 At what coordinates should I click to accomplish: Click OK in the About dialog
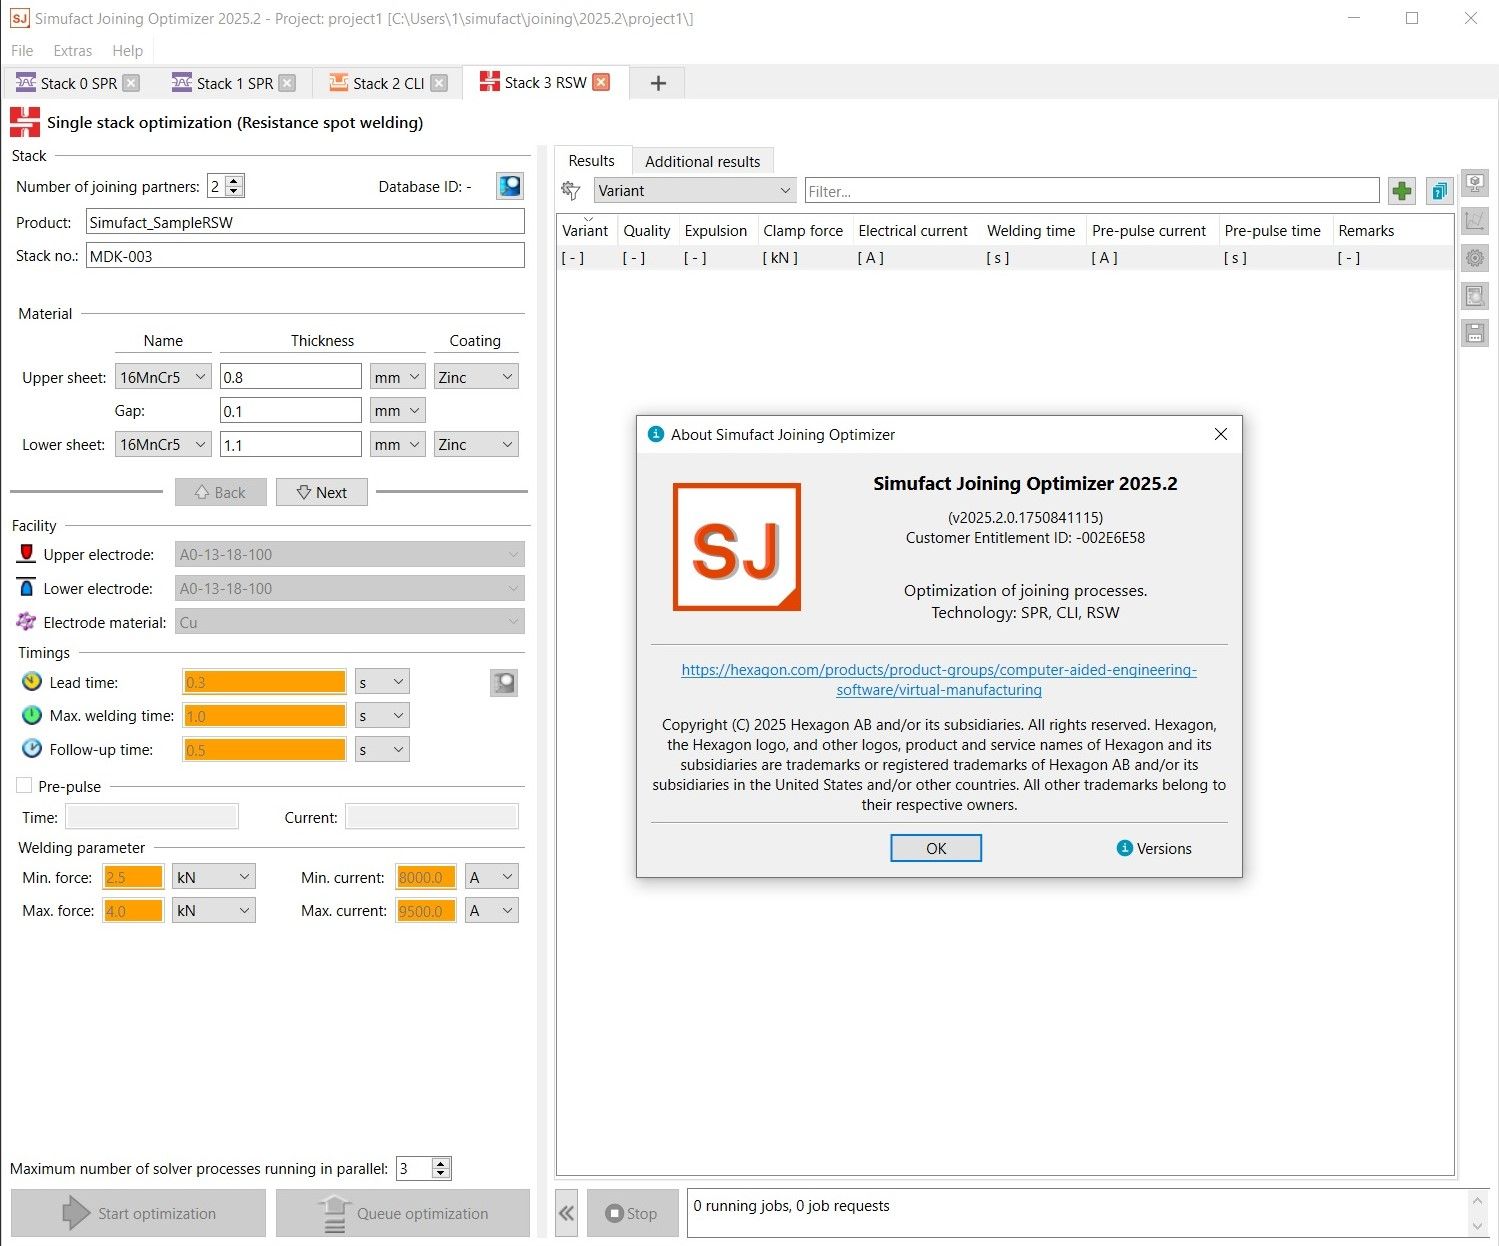[x=935, y=847]
